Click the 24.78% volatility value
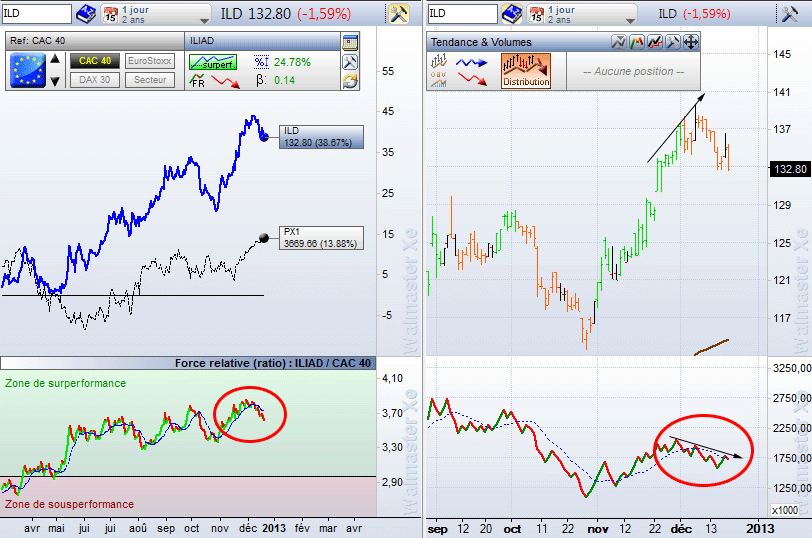The height and width of the screenshot is (538, 812). pos(292,62)
